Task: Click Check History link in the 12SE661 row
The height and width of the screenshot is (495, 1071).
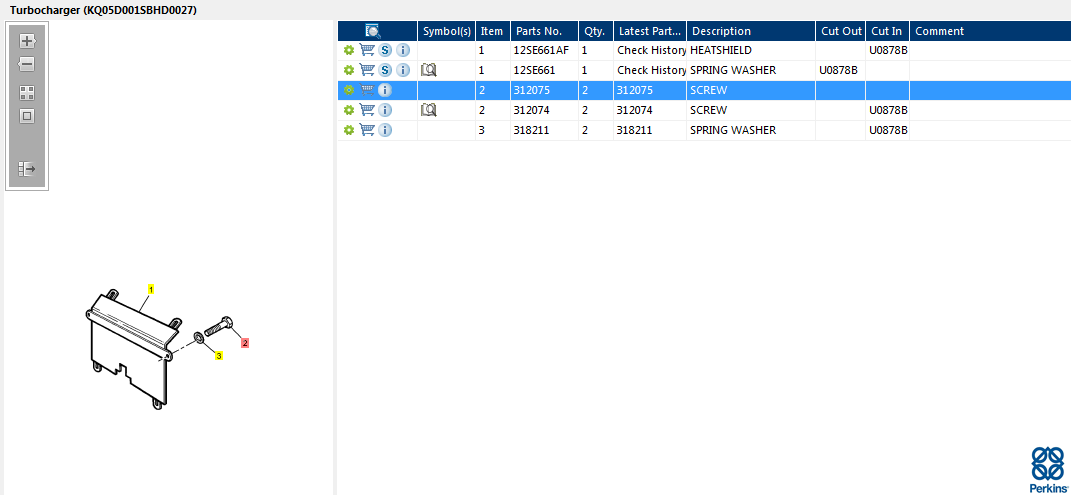Action: (x=651, y=70)
